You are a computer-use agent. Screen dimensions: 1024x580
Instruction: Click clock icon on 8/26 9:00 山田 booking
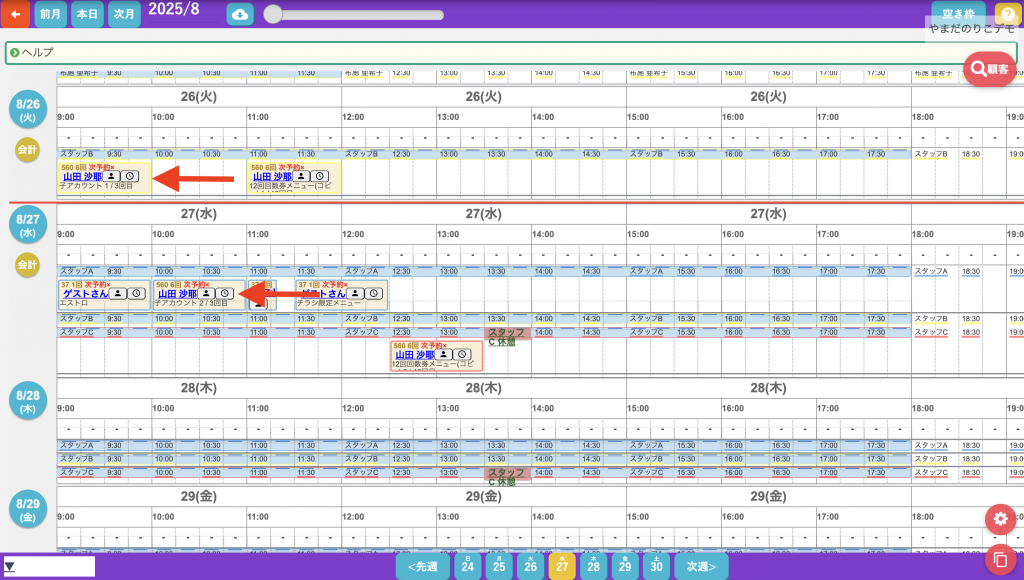(130, 176)
